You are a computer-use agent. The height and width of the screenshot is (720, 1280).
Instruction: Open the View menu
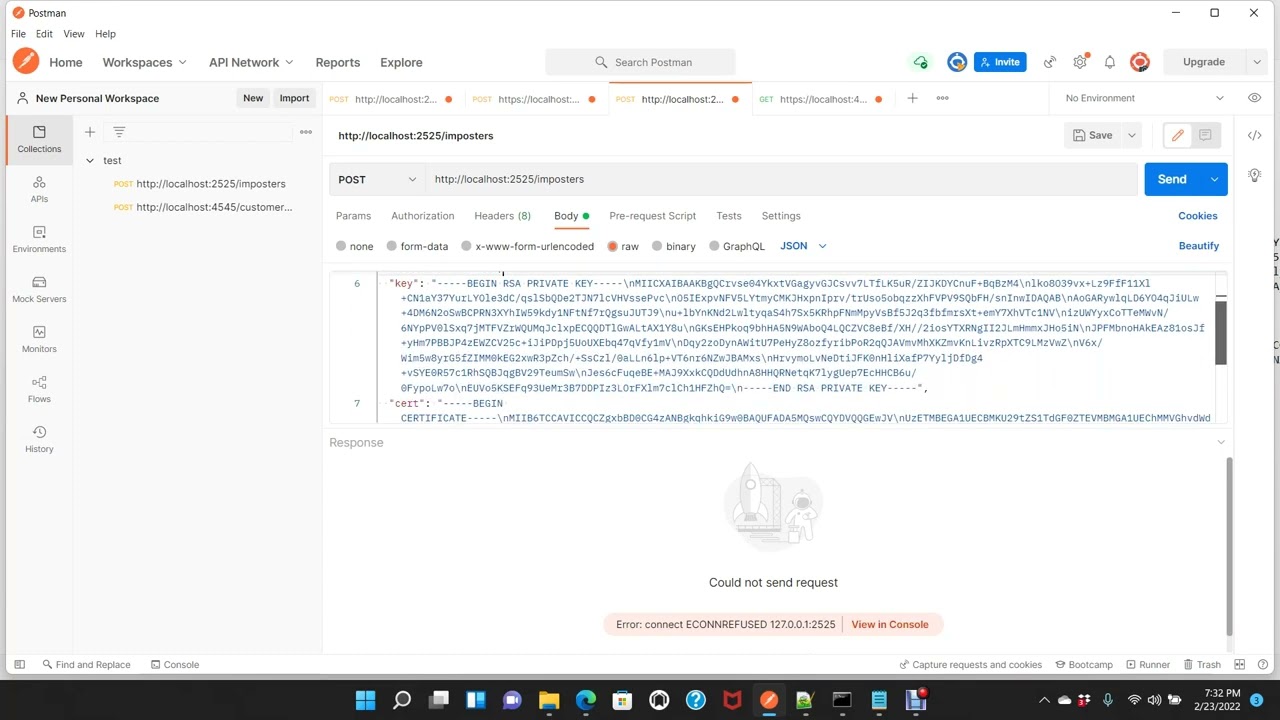coord(74,34)
